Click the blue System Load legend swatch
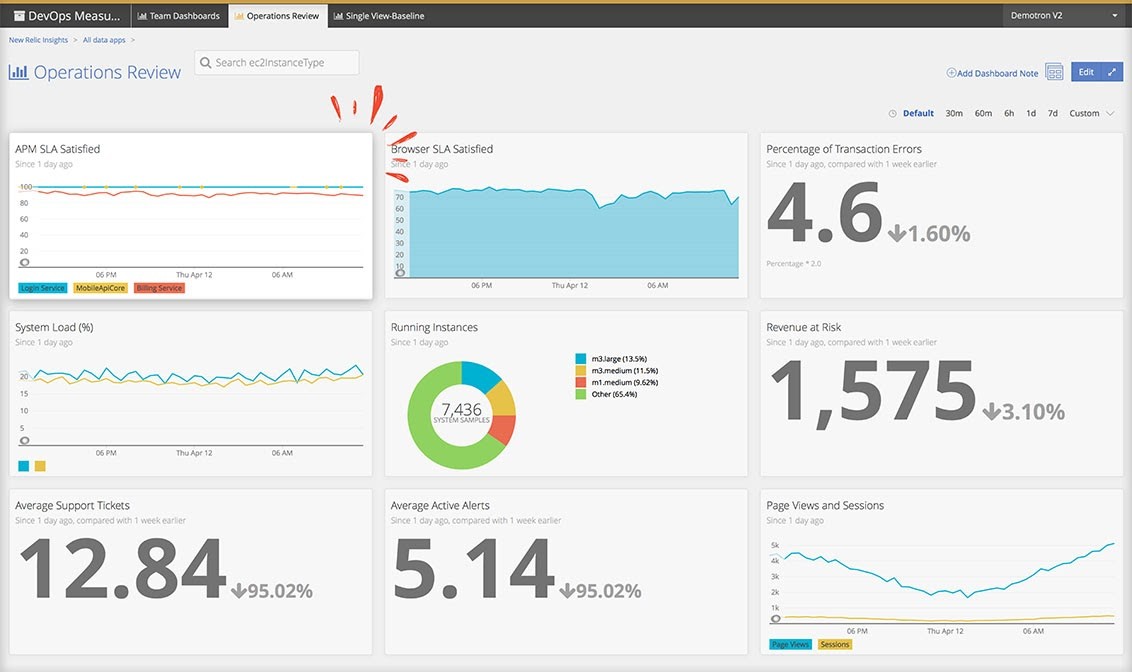 click(24, 466)
